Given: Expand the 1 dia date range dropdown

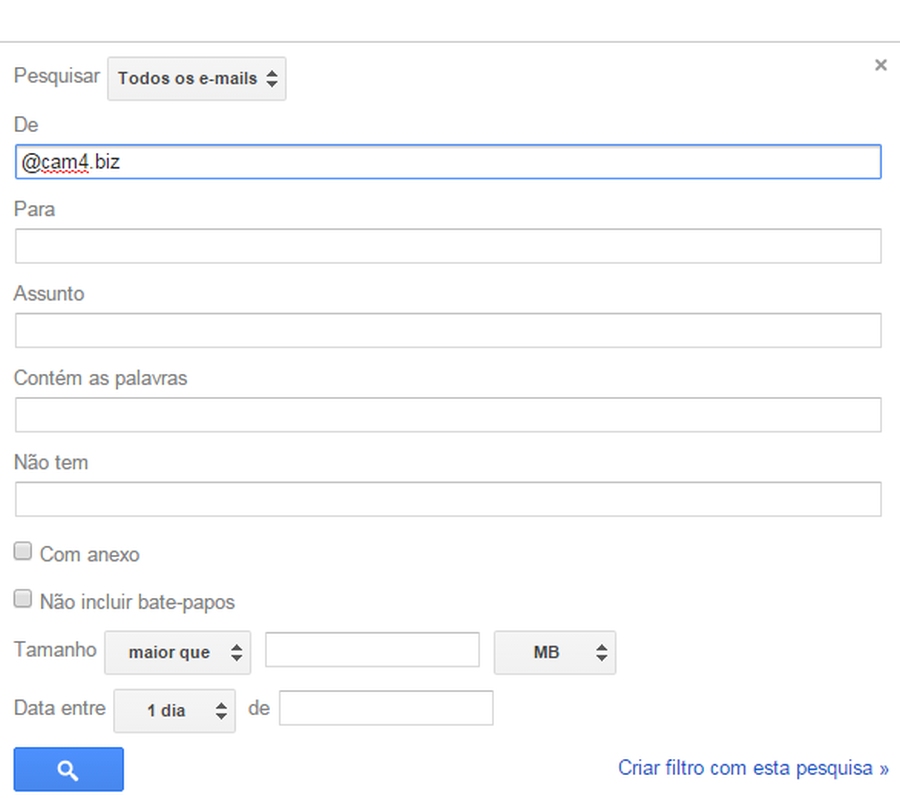Looking at the screenshot, I should coord(174,711).
